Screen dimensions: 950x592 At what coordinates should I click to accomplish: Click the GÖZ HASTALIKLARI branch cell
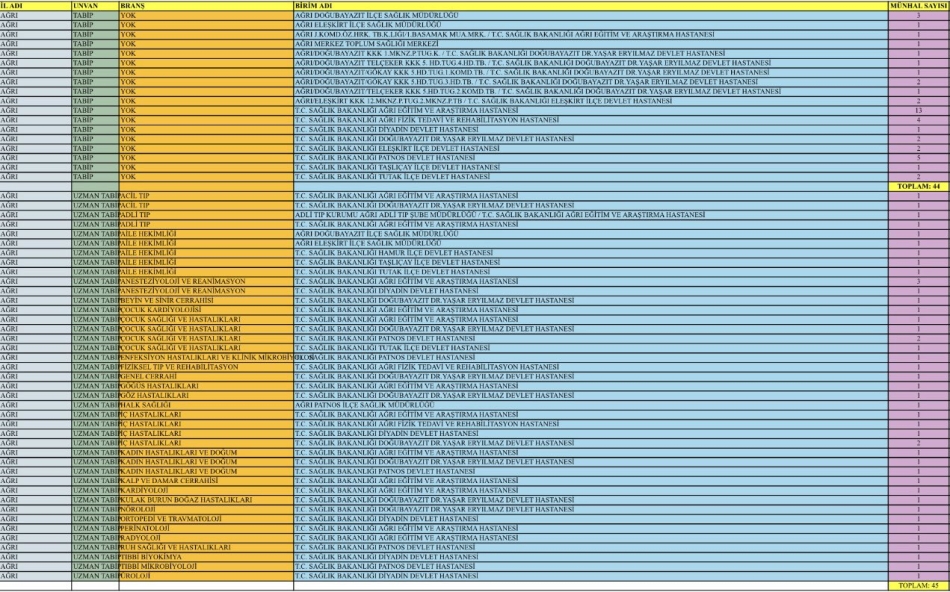(206, 395)
